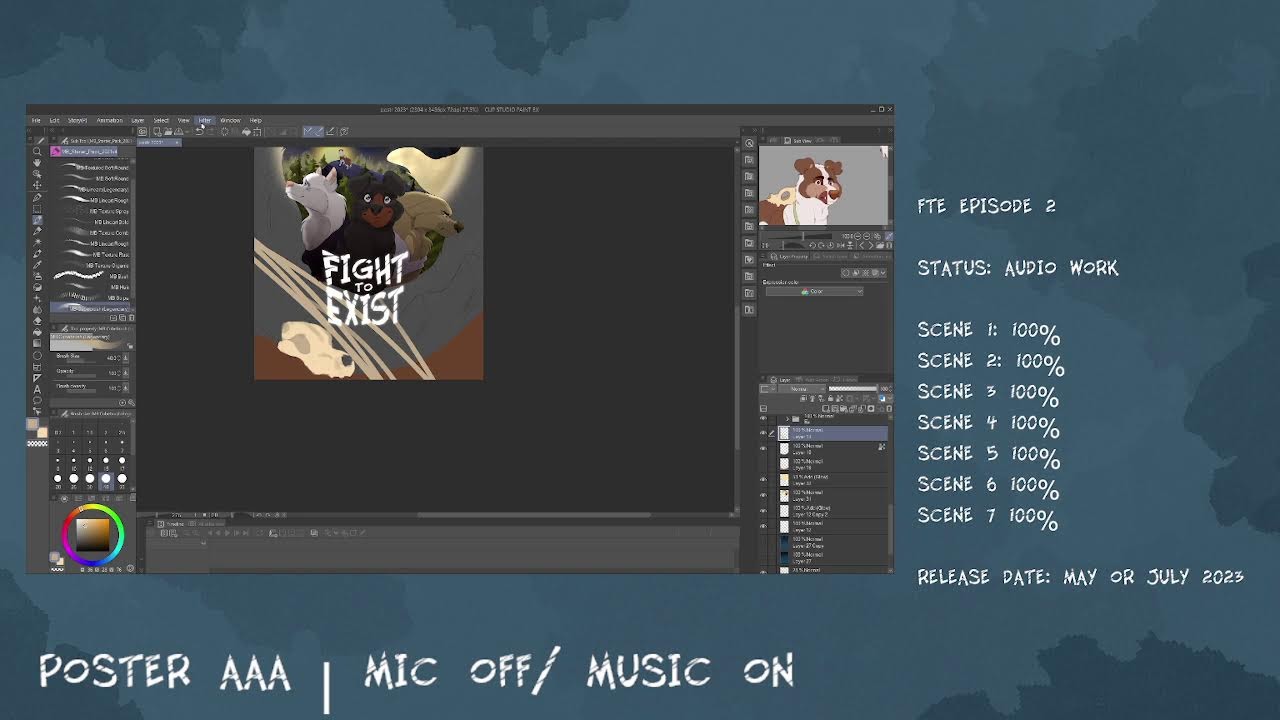
Task: Toggle visibility of Layer 31
Action: click(763, 495)
